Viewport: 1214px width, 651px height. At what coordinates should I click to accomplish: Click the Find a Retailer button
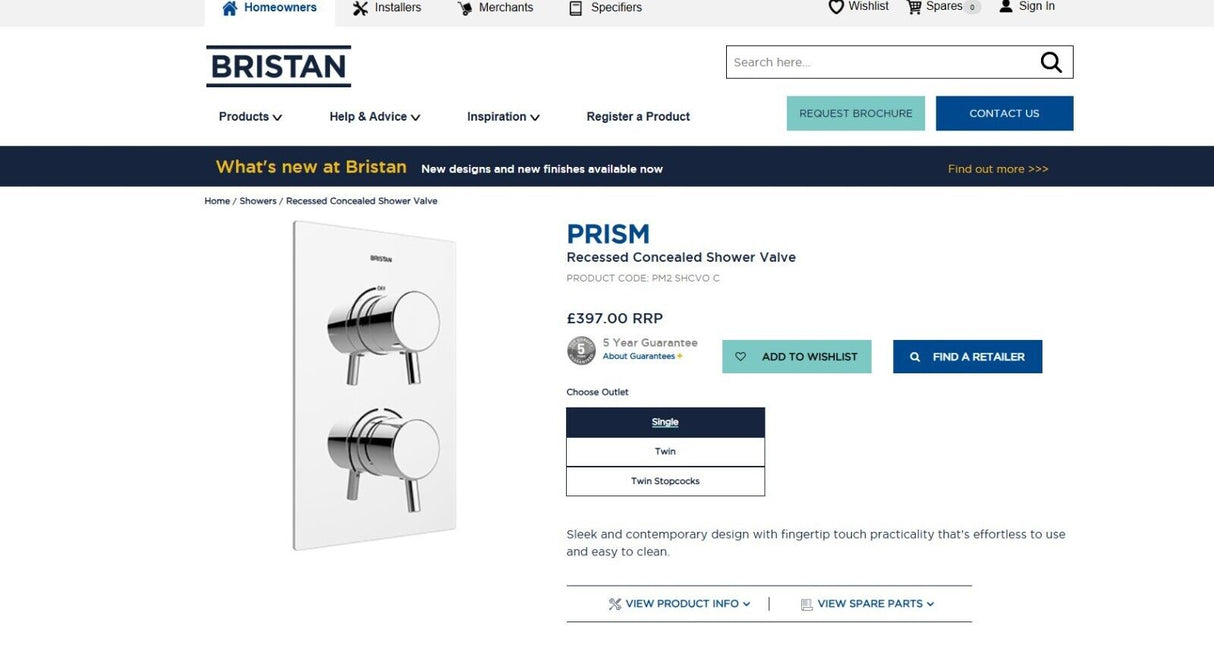(x=967, y=357)
